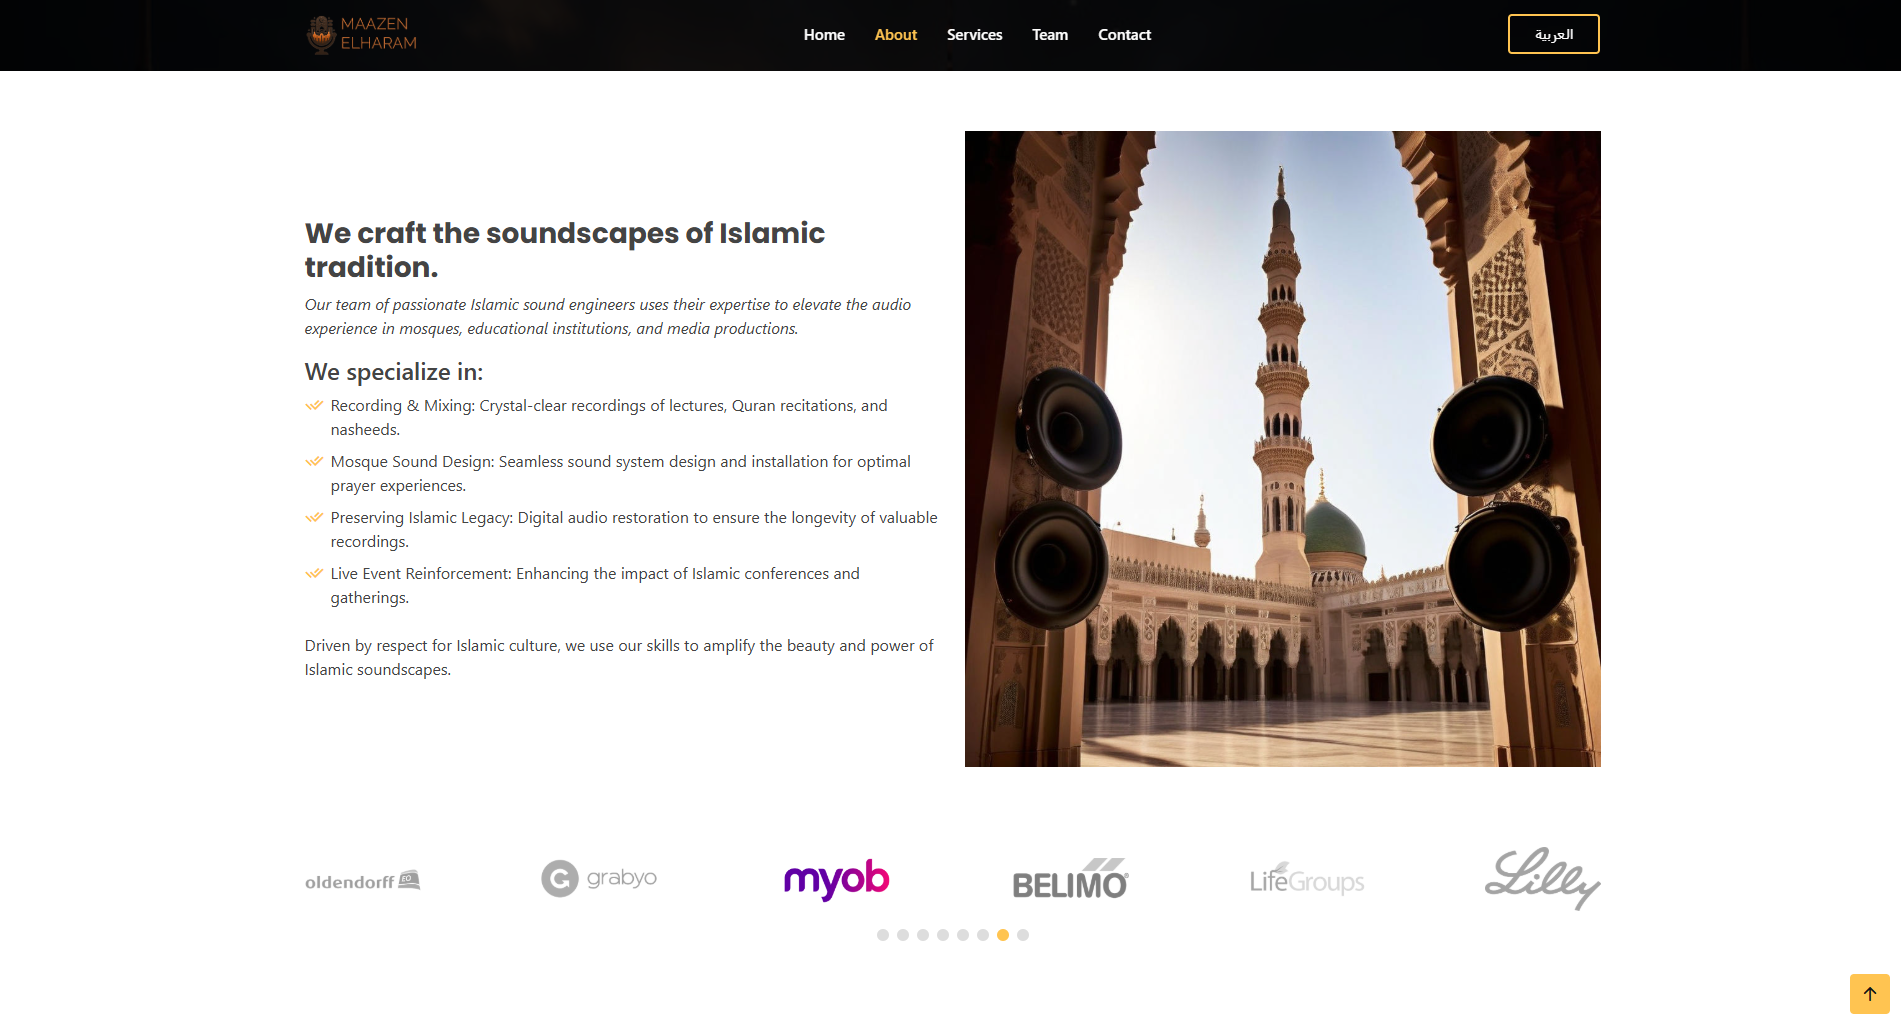
Task: Click the scroll-to-top arrow button
Action: click(1869, 994)
